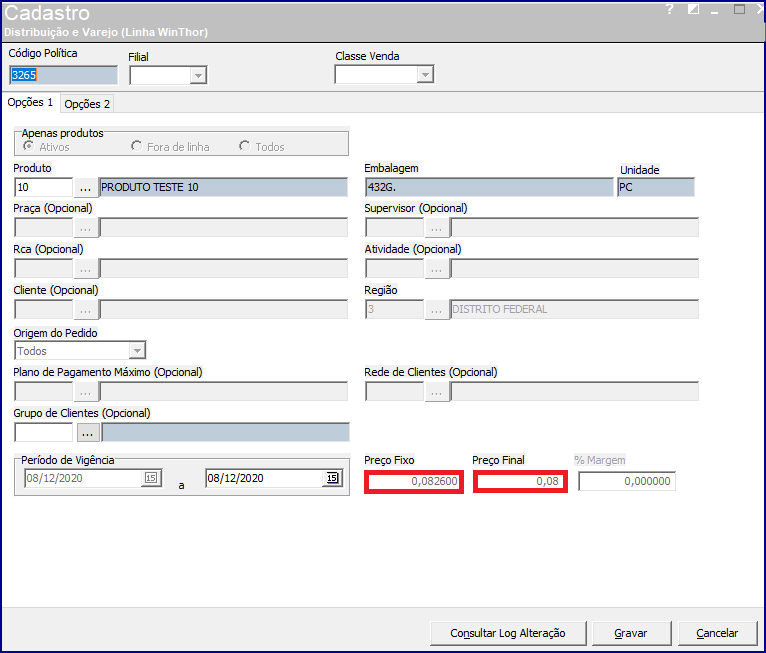The width and height of the screenshot is (766, 653).
Task: Click the Praça code field
Action: [x=43, y=228]
